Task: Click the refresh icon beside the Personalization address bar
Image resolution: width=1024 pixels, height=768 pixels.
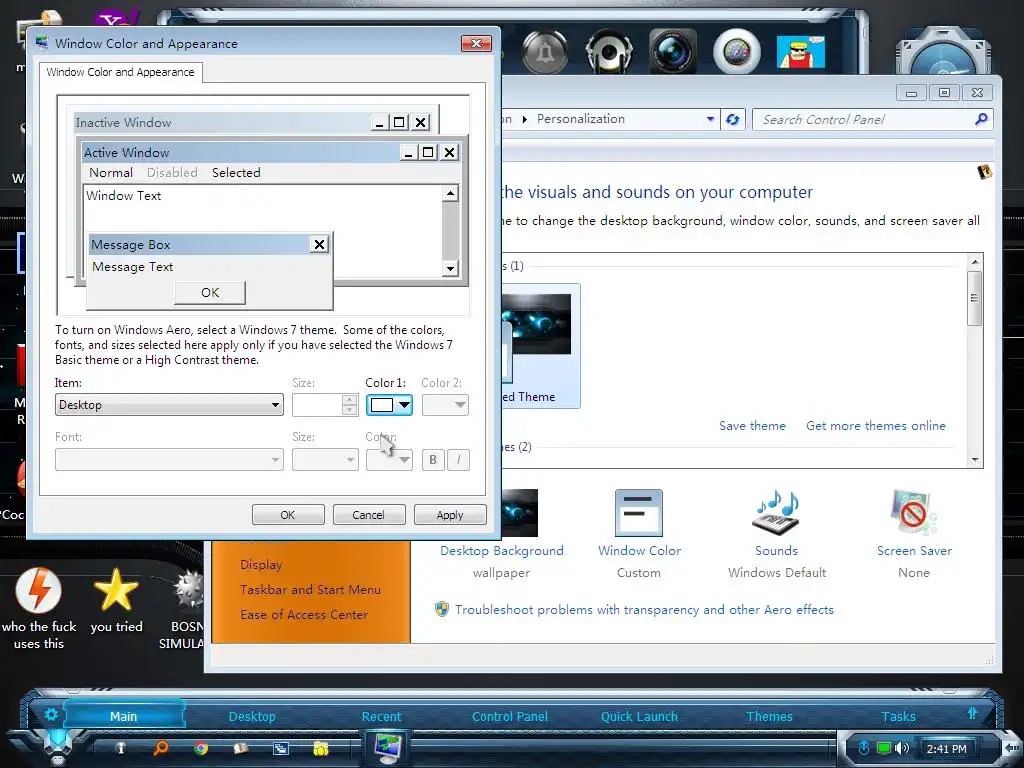Action: 733,120
